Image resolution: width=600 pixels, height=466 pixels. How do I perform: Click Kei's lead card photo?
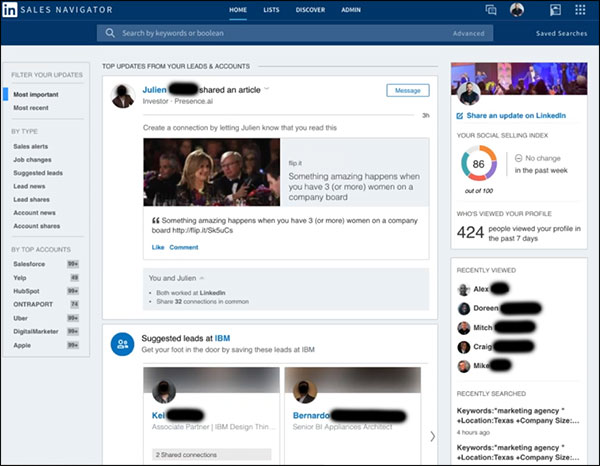[164, 391]
